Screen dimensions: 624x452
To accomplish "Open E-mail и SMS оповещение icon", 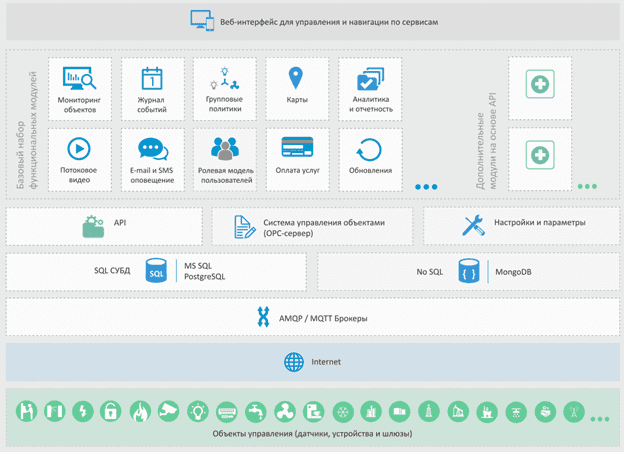I will click(152, 148).
